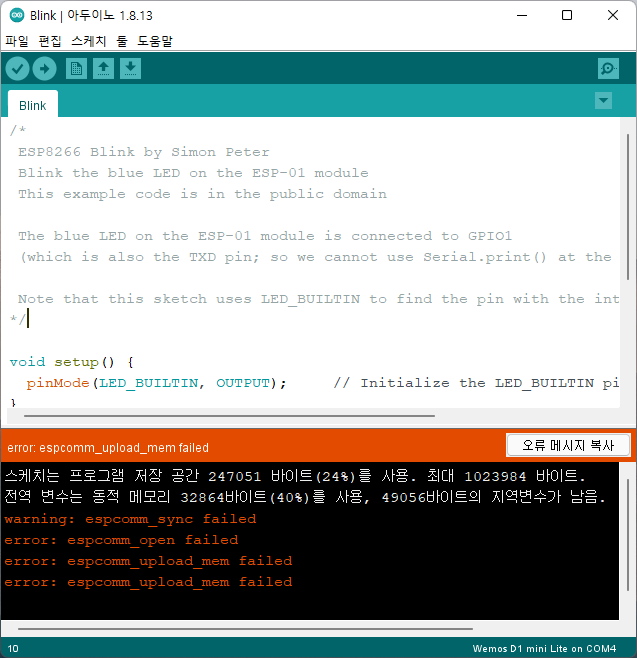Click the '(which is also the TXD pin' line

coord(316,257)
